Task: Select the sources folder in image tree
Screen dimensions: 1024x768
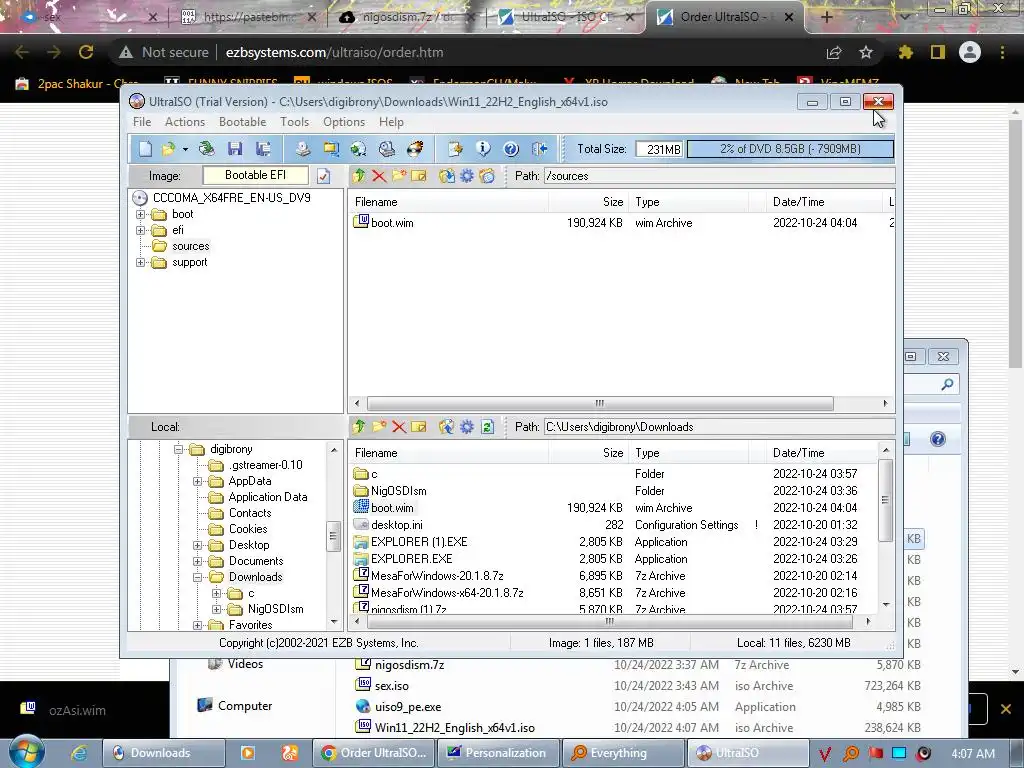Action: coord(191,246)
